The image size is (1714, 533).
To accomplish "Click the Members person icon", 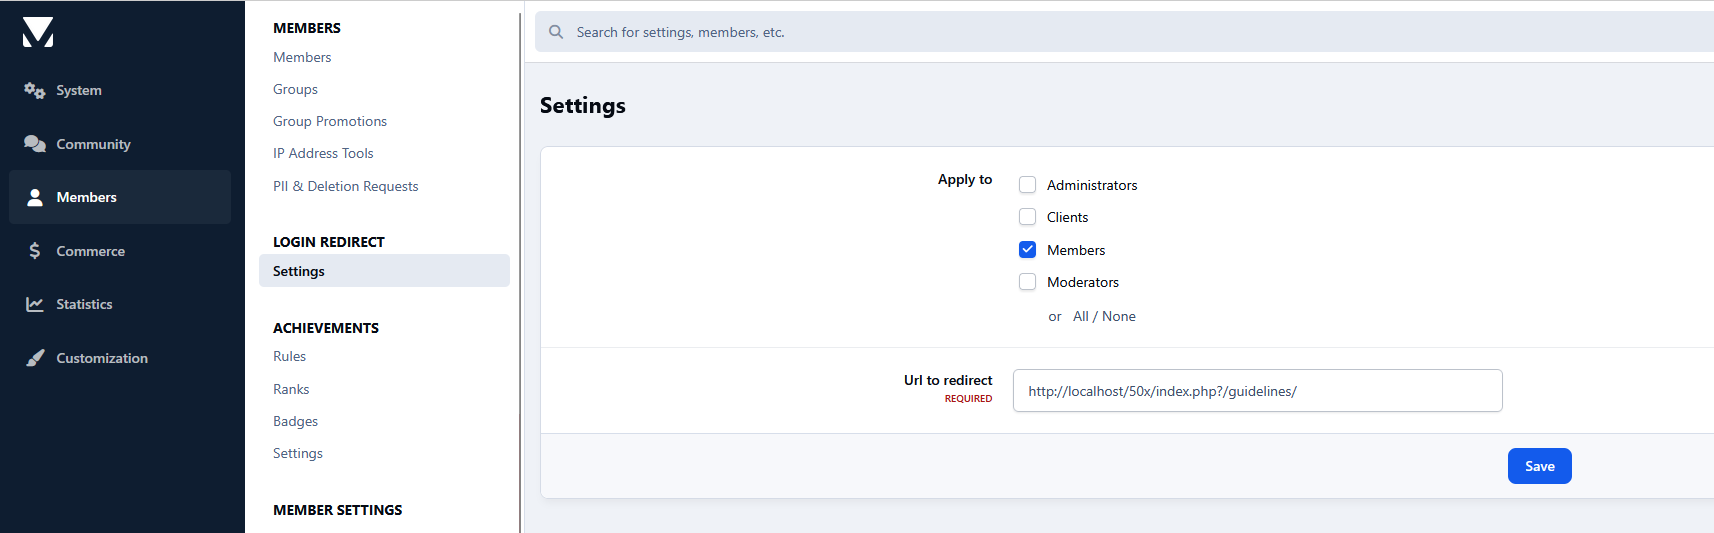I will (35, 198).
